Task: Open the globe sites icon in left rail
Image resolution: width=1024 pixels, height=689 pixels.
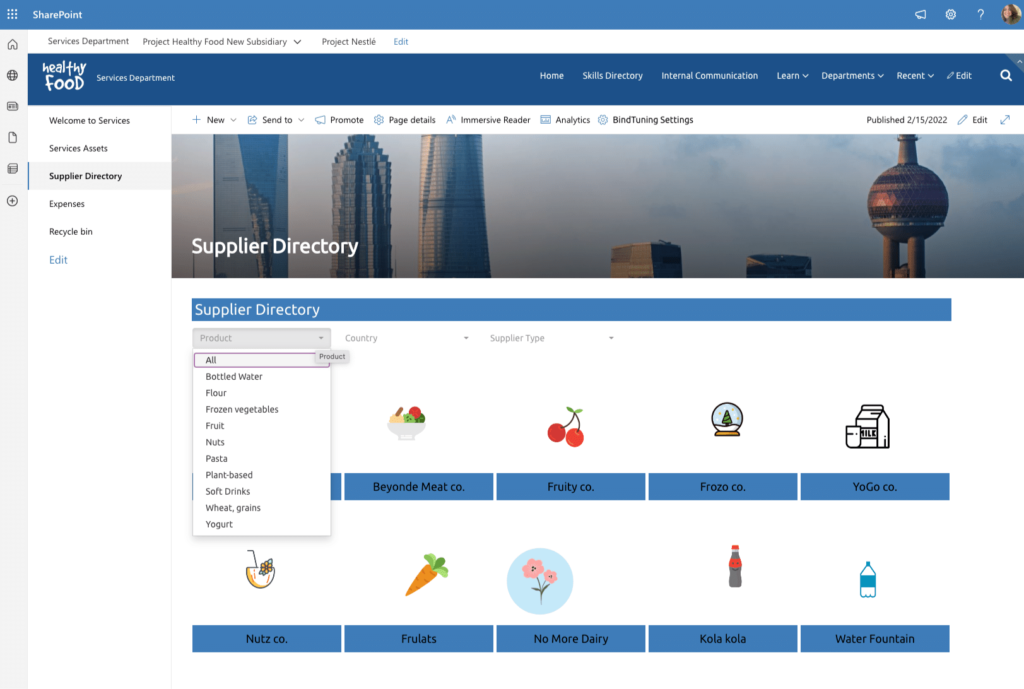Action: (12, 75)
